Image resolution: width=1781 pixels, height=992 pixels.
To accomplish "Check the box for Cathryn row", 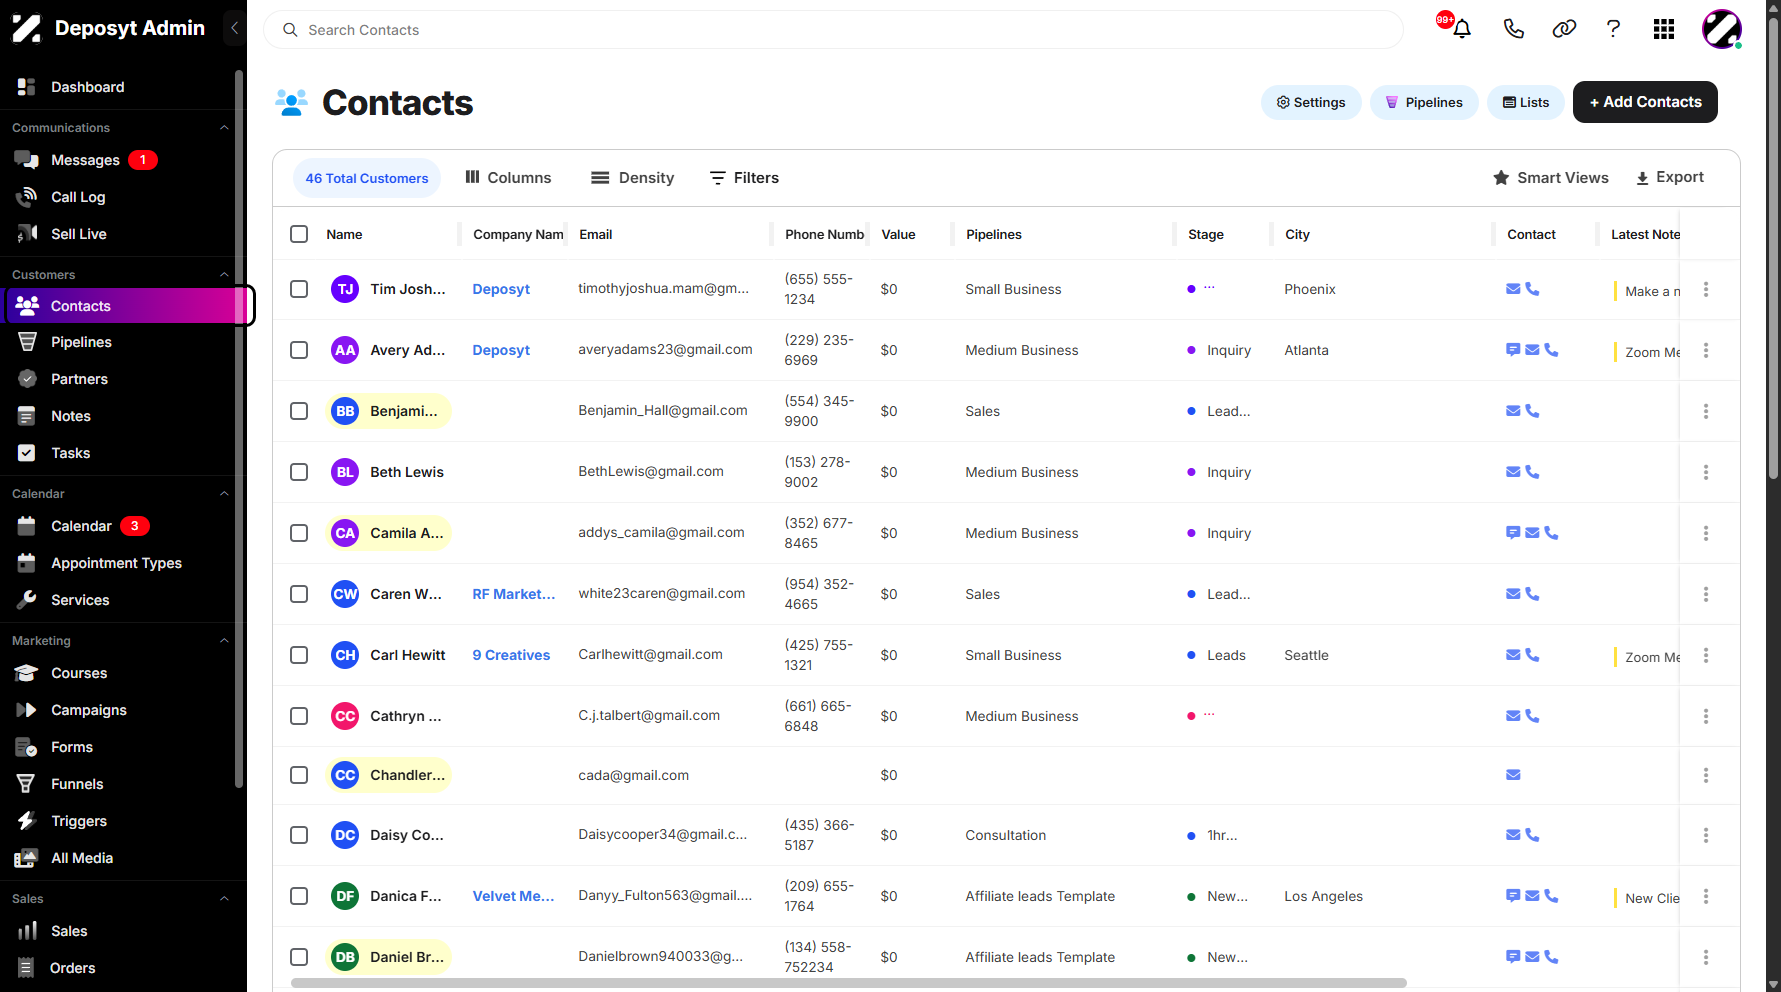I will (x=299, y=716).
